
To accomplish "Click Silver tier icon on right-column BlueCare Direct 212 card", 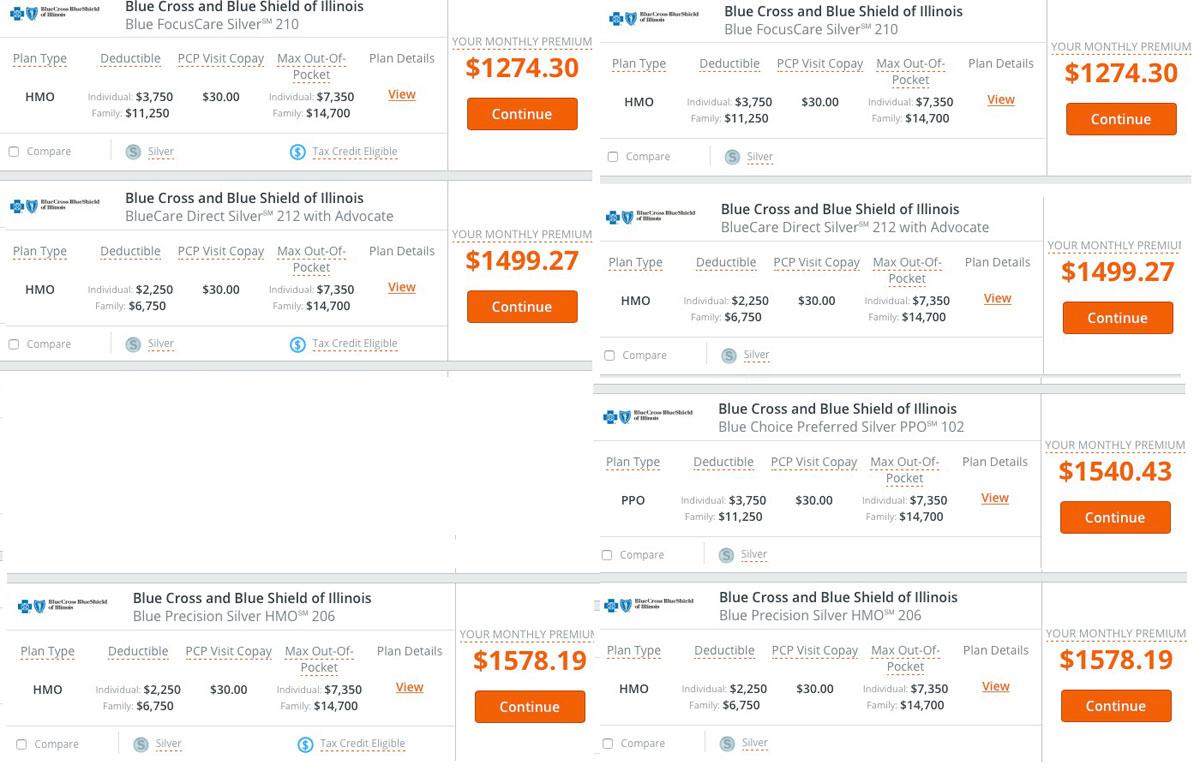I will [729, 355].
